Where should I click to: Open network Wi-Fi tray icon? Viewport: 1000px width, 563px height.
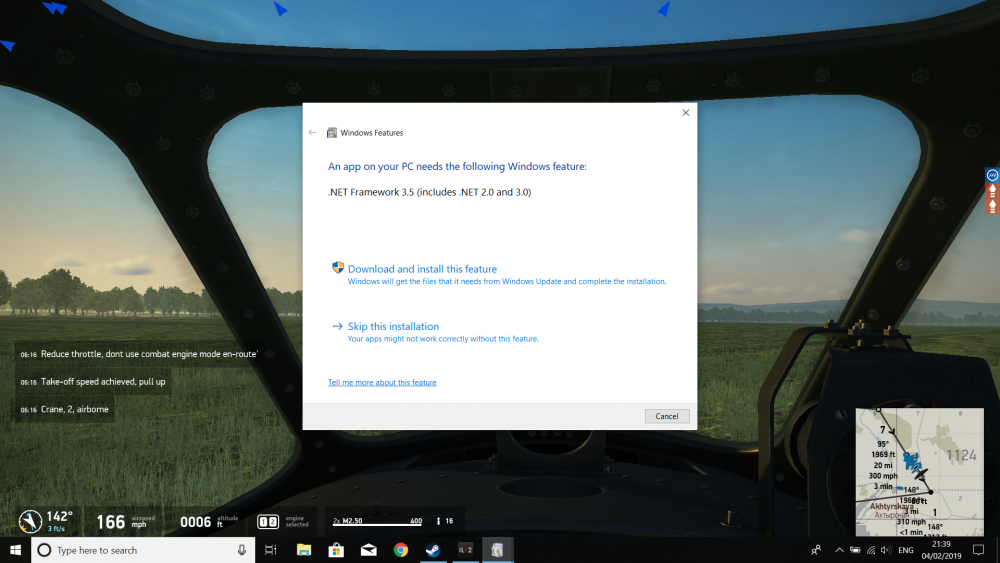coord(871,550)
